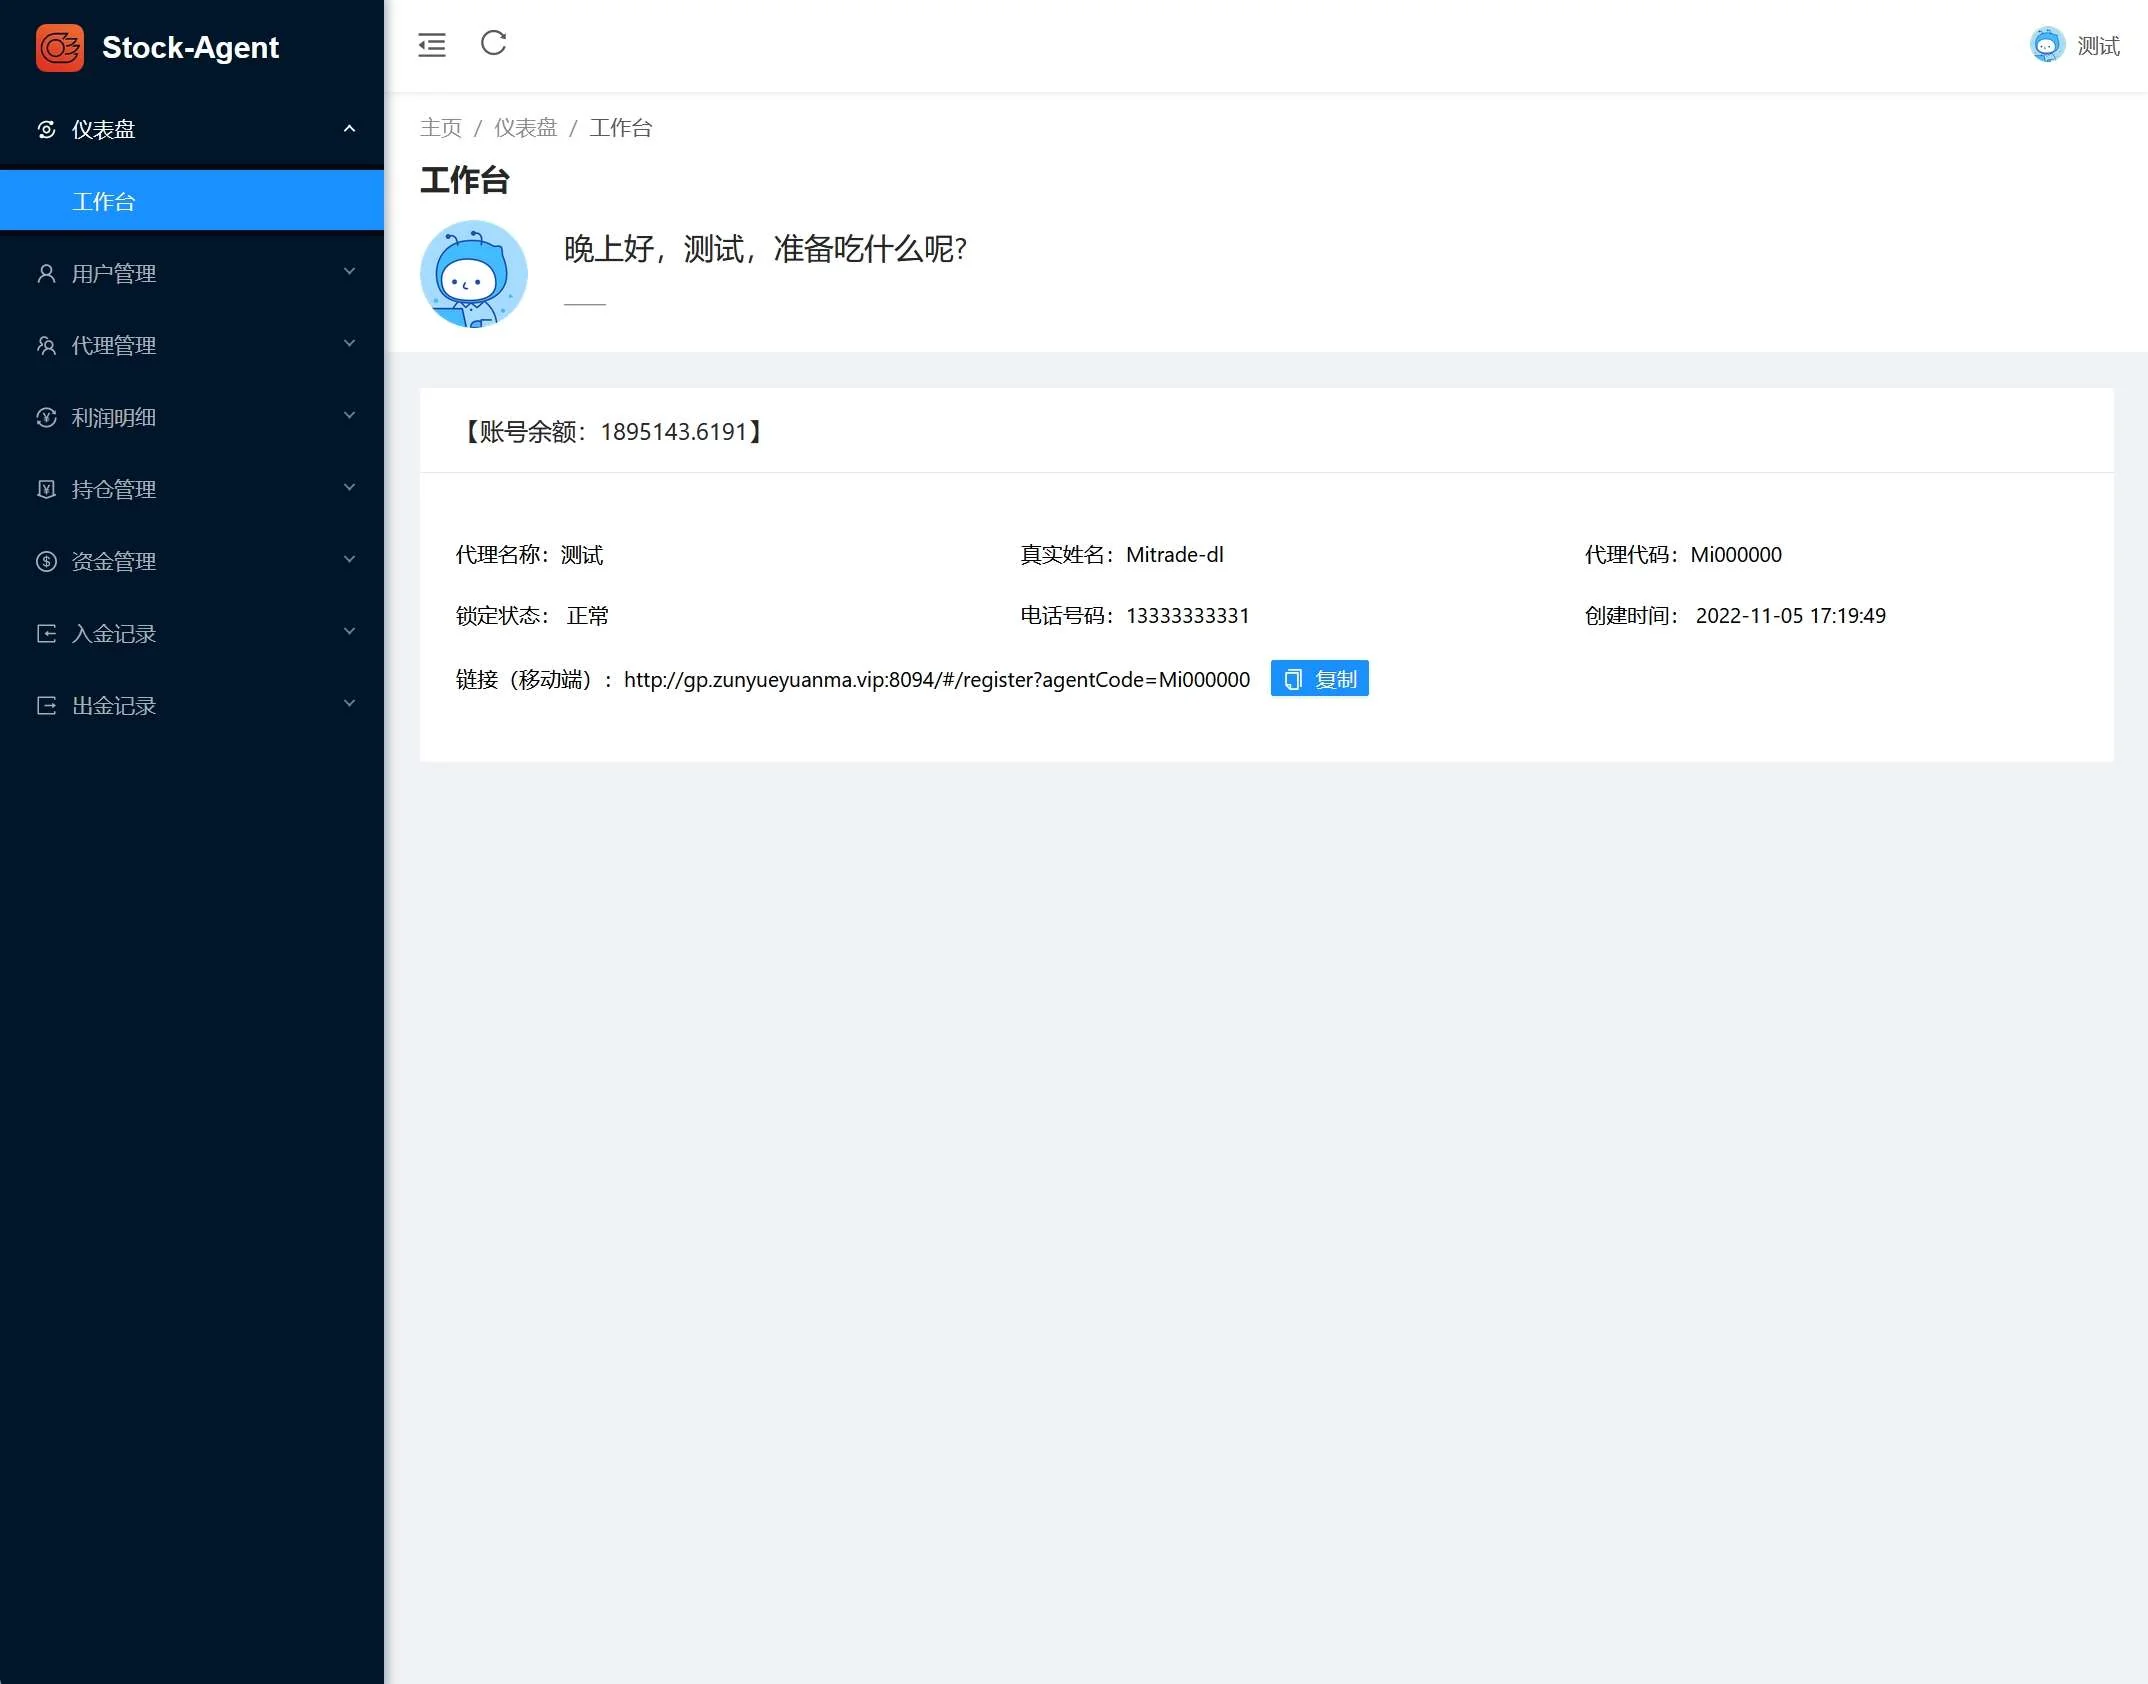The height and width of the screenshot is (1684, 2148).
Task: Expand the 用户管理 submenu arrow
Action: tap(349, 272)
